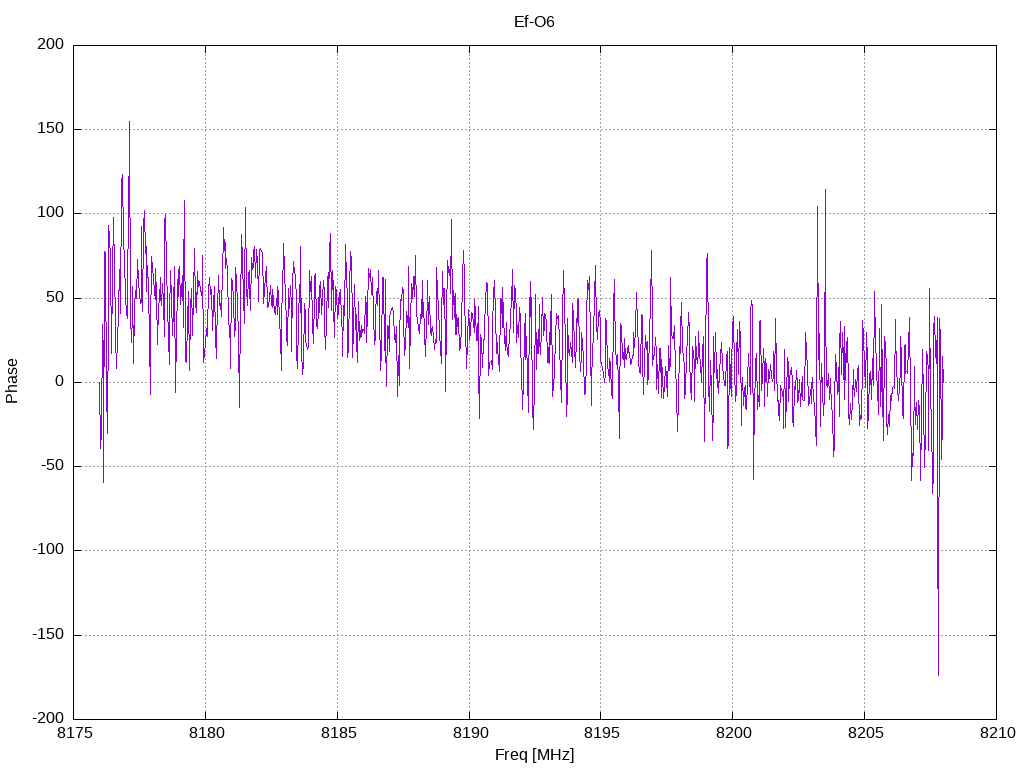Screen dimensions: 1024x768
Task: Click the plot title Ef-O6
Action: pyautogui.click(x=534, y=22)
